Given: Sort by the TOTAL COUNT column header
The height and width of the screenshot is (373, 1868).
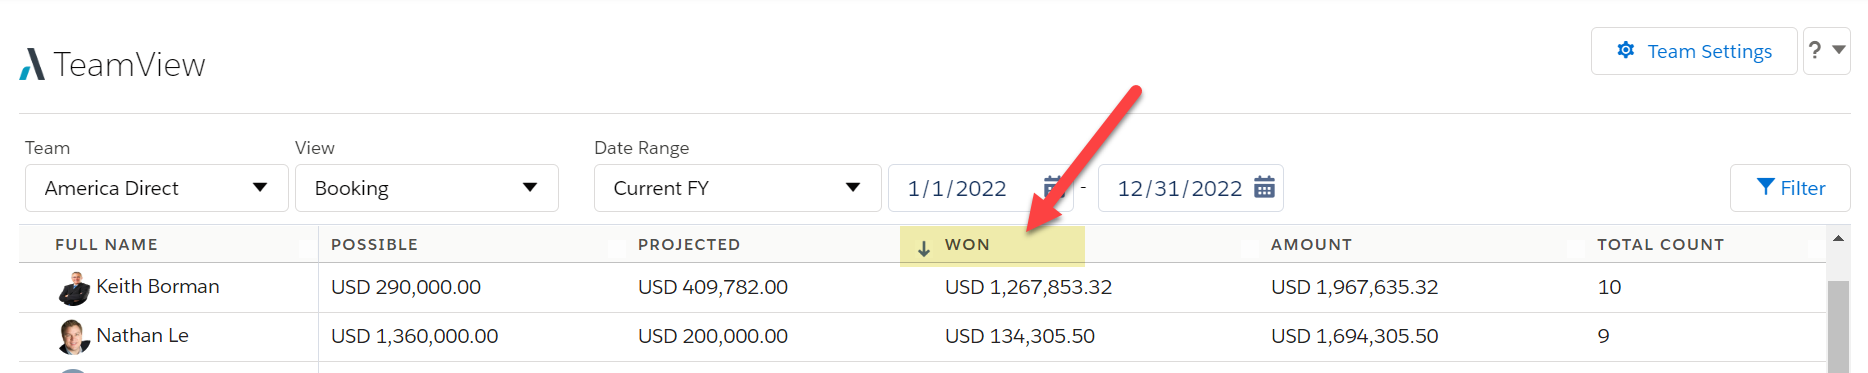Looking at the screenshot, I should tap(1660, 244).
